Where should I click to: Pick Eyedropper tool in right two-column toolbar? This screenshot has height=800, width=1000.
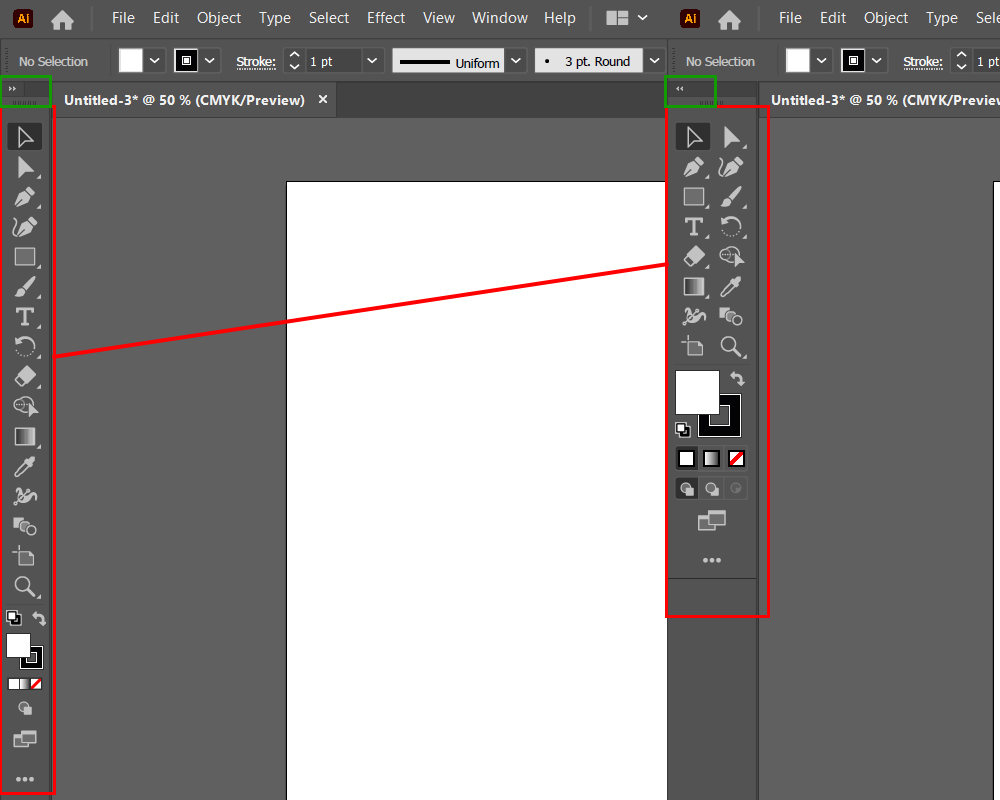coord(731,287)
